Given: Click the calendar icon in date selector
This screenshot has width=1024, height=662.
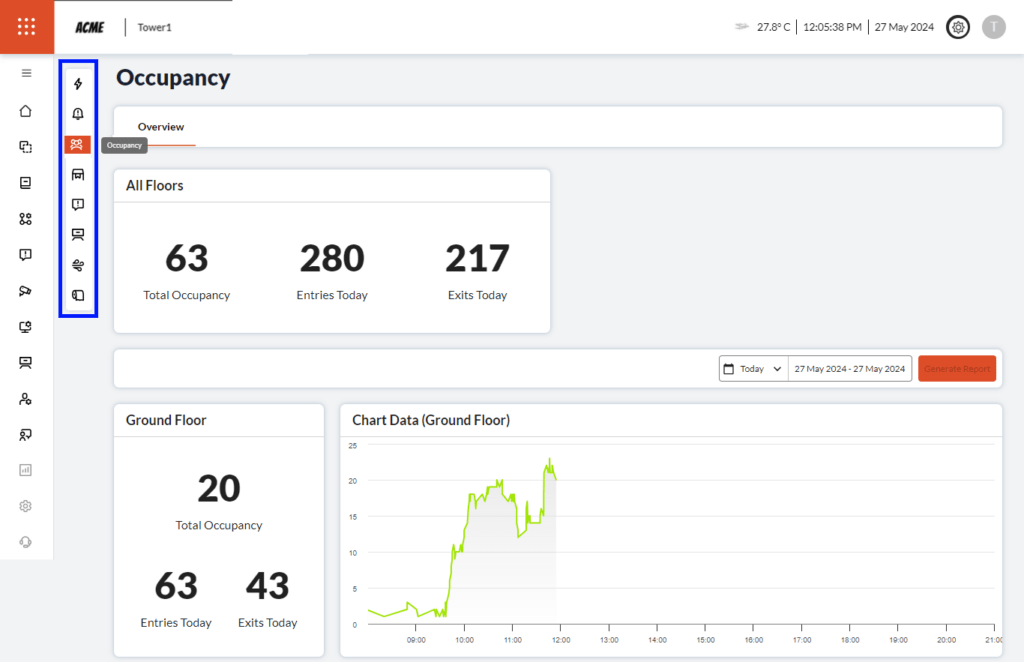Looking at the screenshot, I should tap(728, 369).
